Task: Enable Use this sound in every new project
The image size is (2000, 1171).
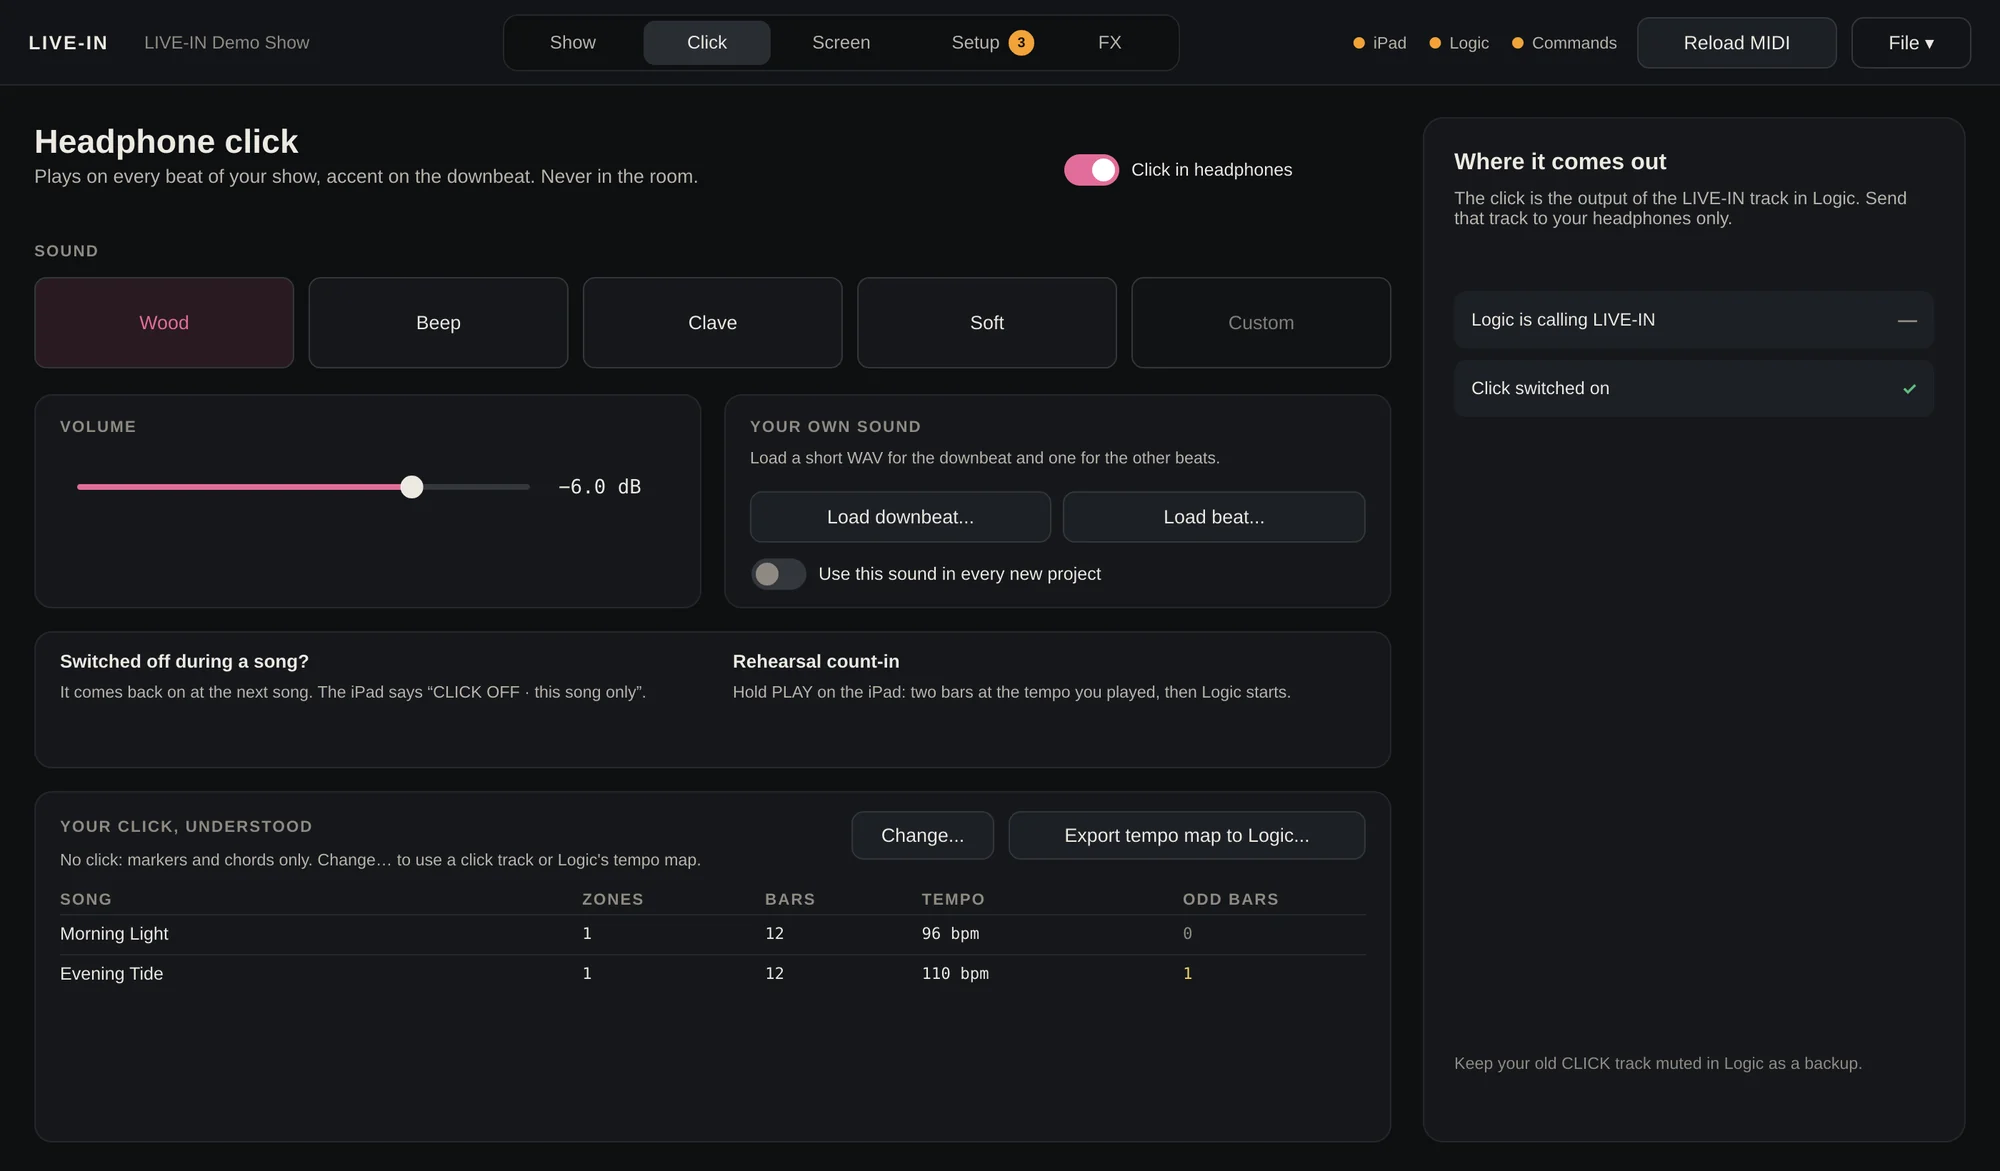Action: click(x=778, y=574)
